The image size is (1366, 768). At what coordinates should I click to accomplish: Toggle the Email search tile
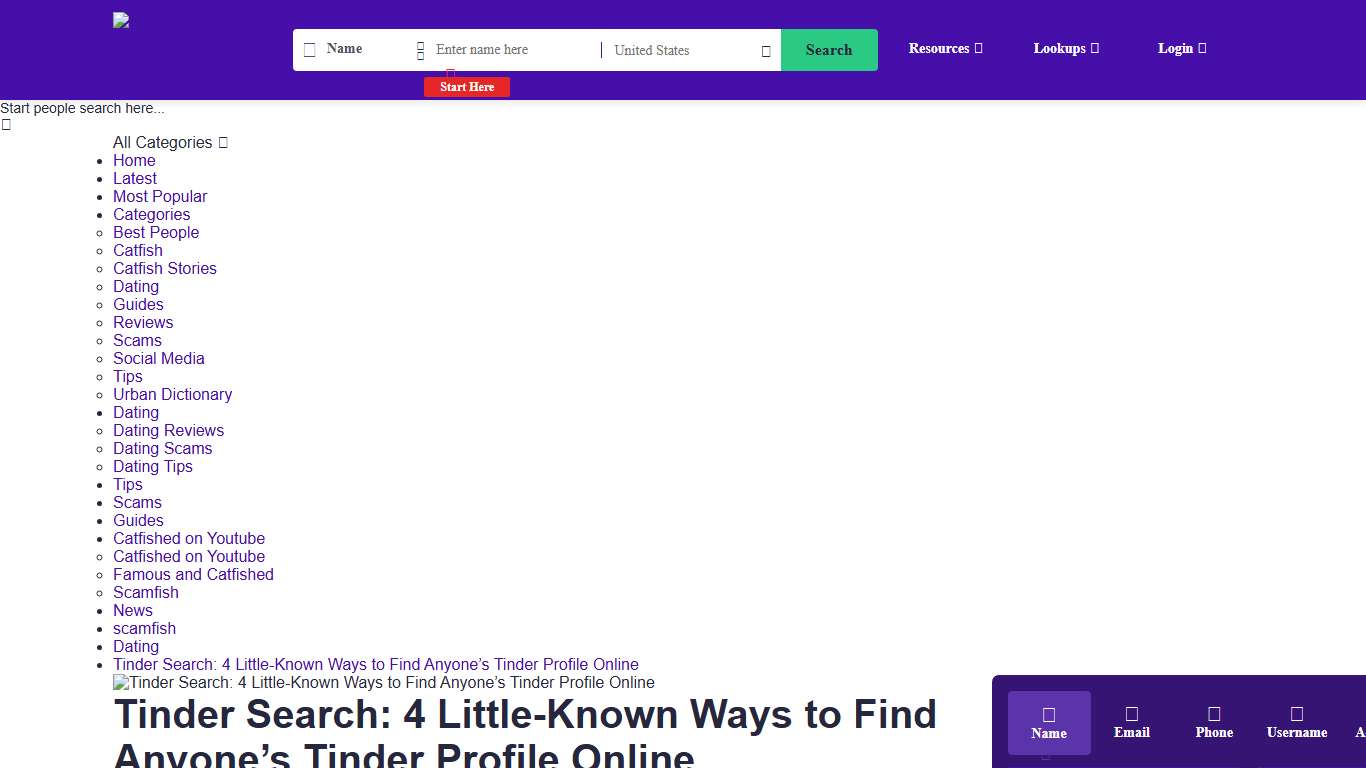pos(1131,721)
